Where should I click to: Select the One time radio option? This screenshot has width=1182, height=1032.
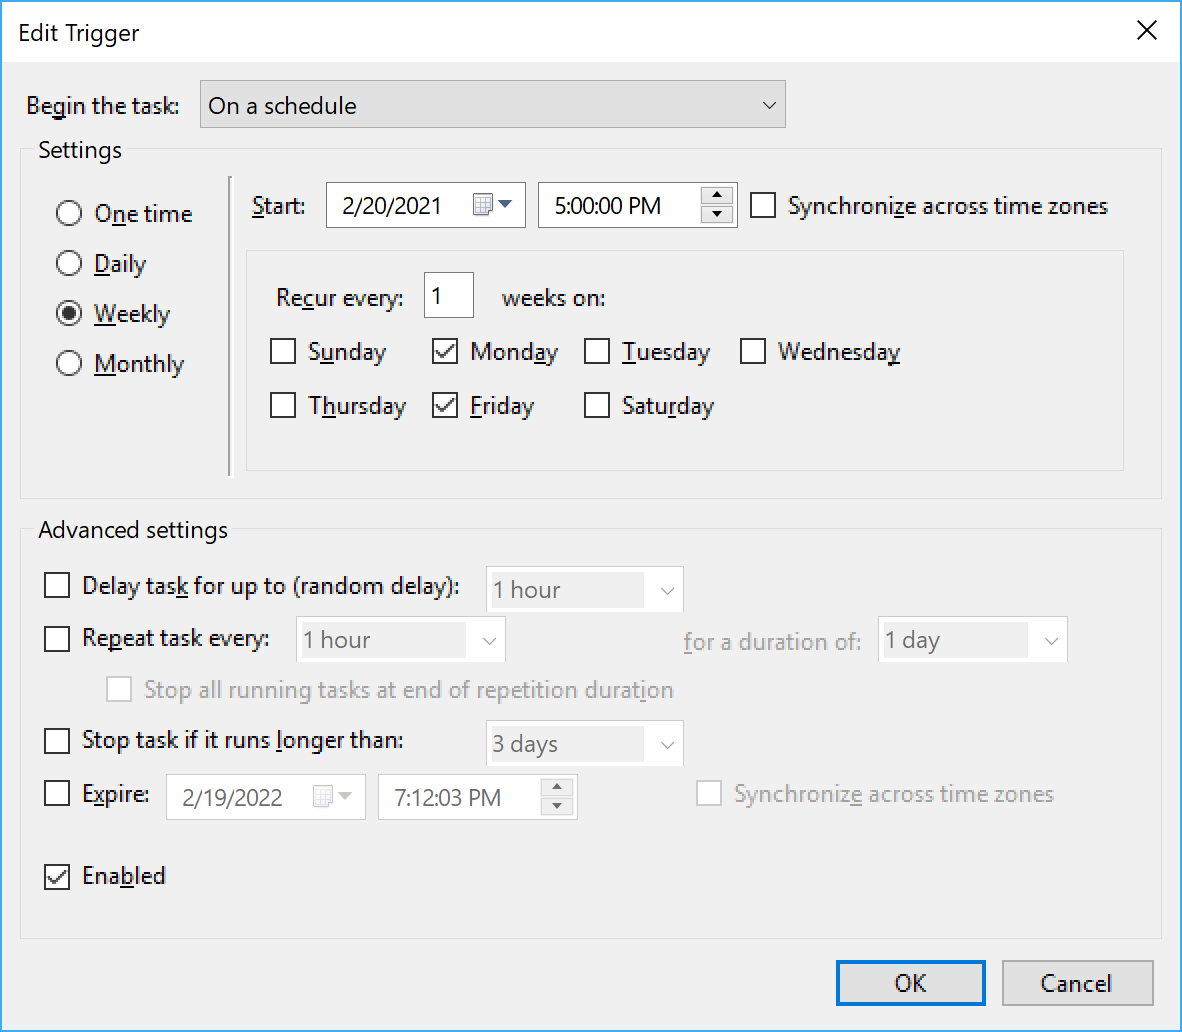69,214
